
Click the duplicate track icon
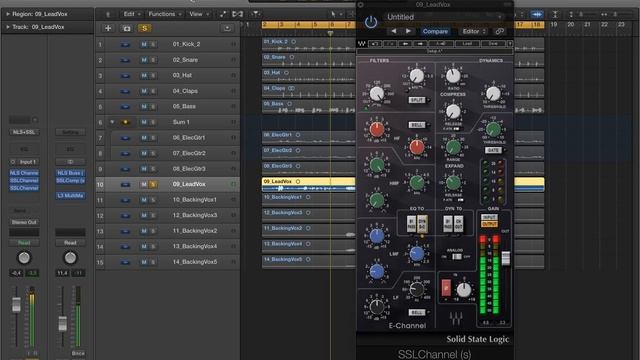coord(127,28)
